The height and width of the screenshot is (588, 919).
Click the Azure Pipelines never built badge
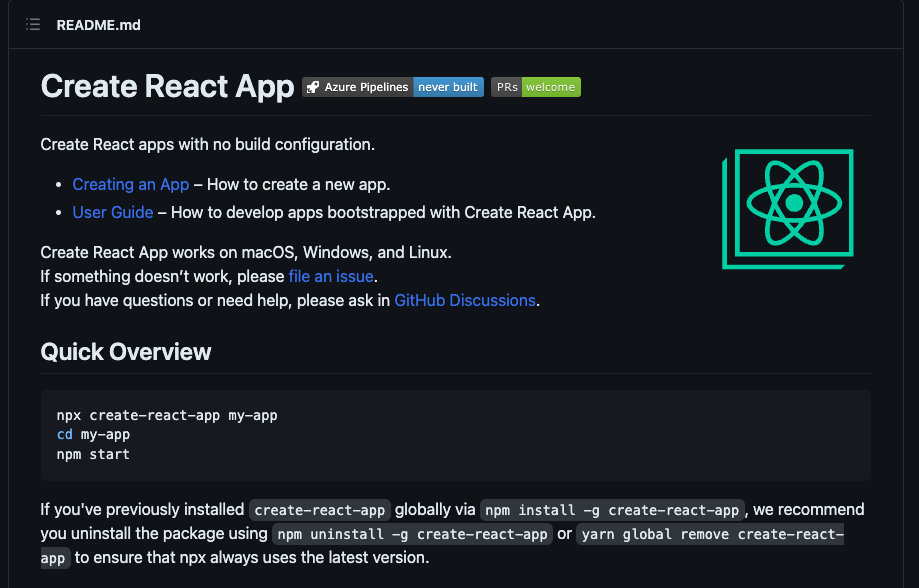(393, 87)
